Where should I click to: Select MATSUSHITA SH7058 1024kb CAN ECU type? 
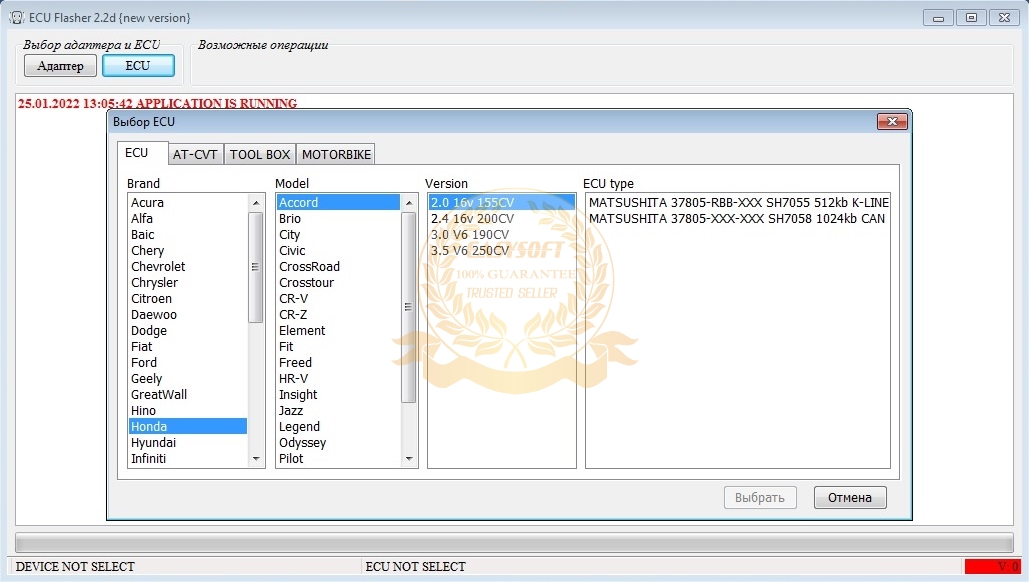pos(738,218)
